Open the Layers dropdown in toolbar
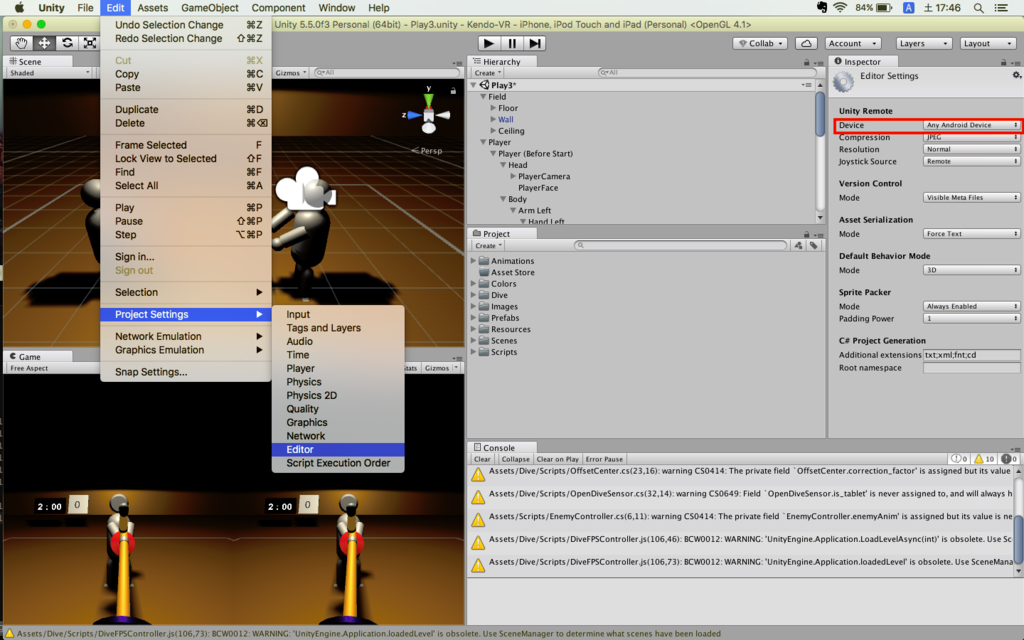Image resolution: width=1024 pixels, height=640 pixels. pyautogui.click(x=923, y=43)
